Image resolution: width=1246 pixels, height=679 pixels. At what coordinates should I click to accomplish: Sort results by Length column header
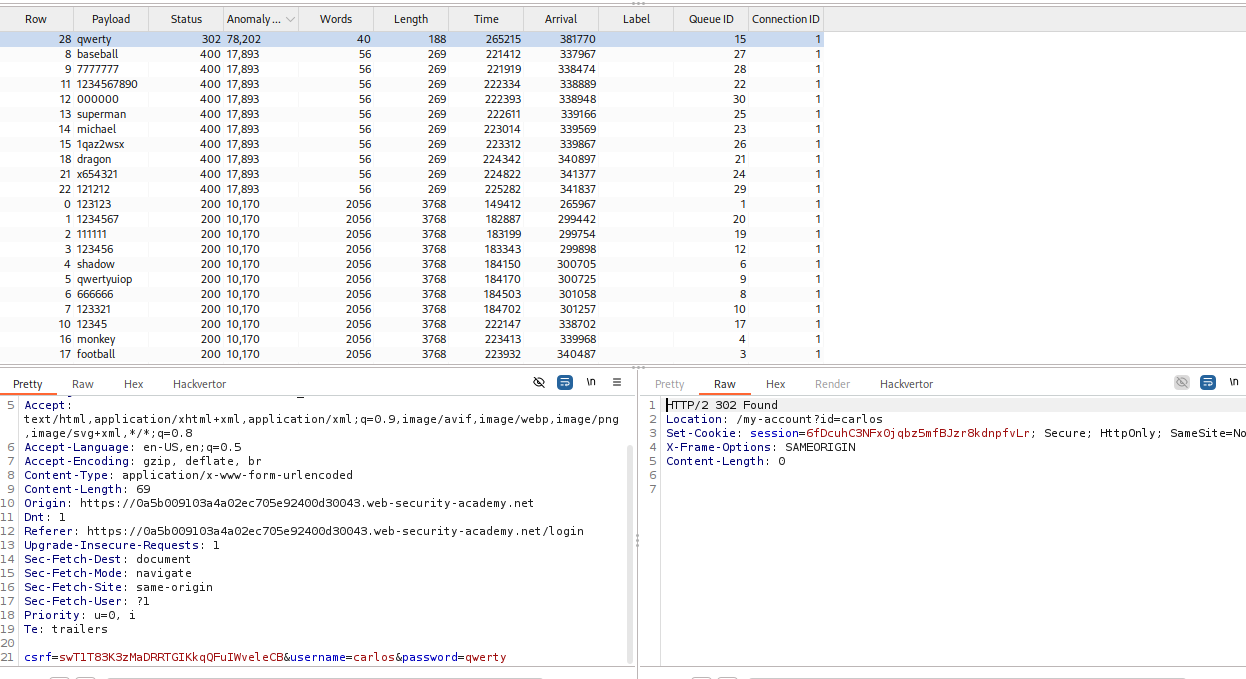click(410, 19)
